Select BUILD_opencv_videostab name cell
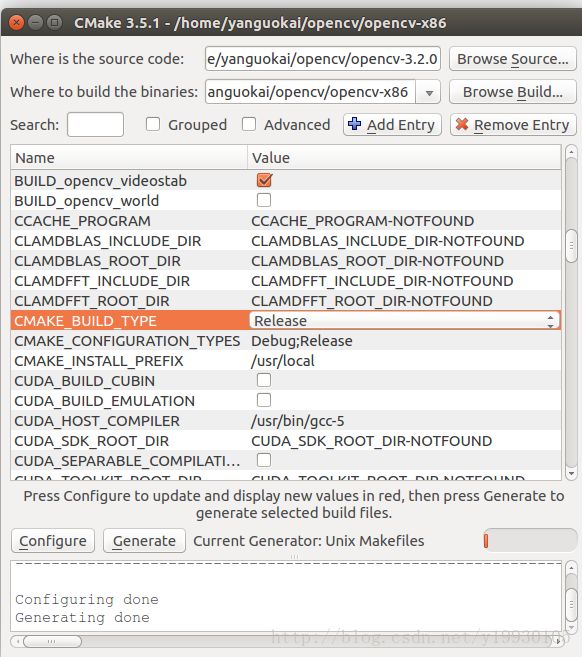The image size is (582, 657). click(x=101, y=181)
